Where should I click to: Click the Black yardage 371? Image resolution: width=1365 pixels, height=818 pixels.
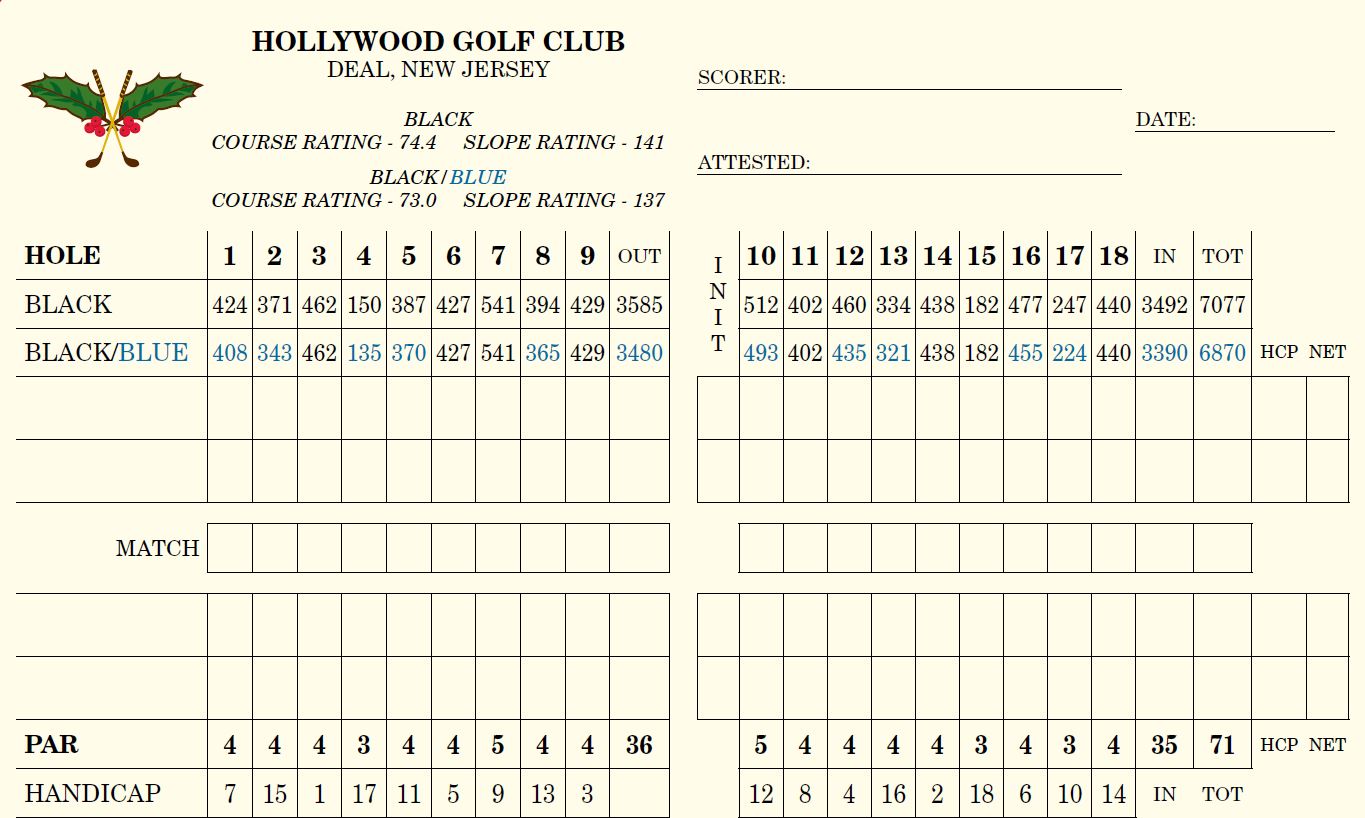[274, 305]
